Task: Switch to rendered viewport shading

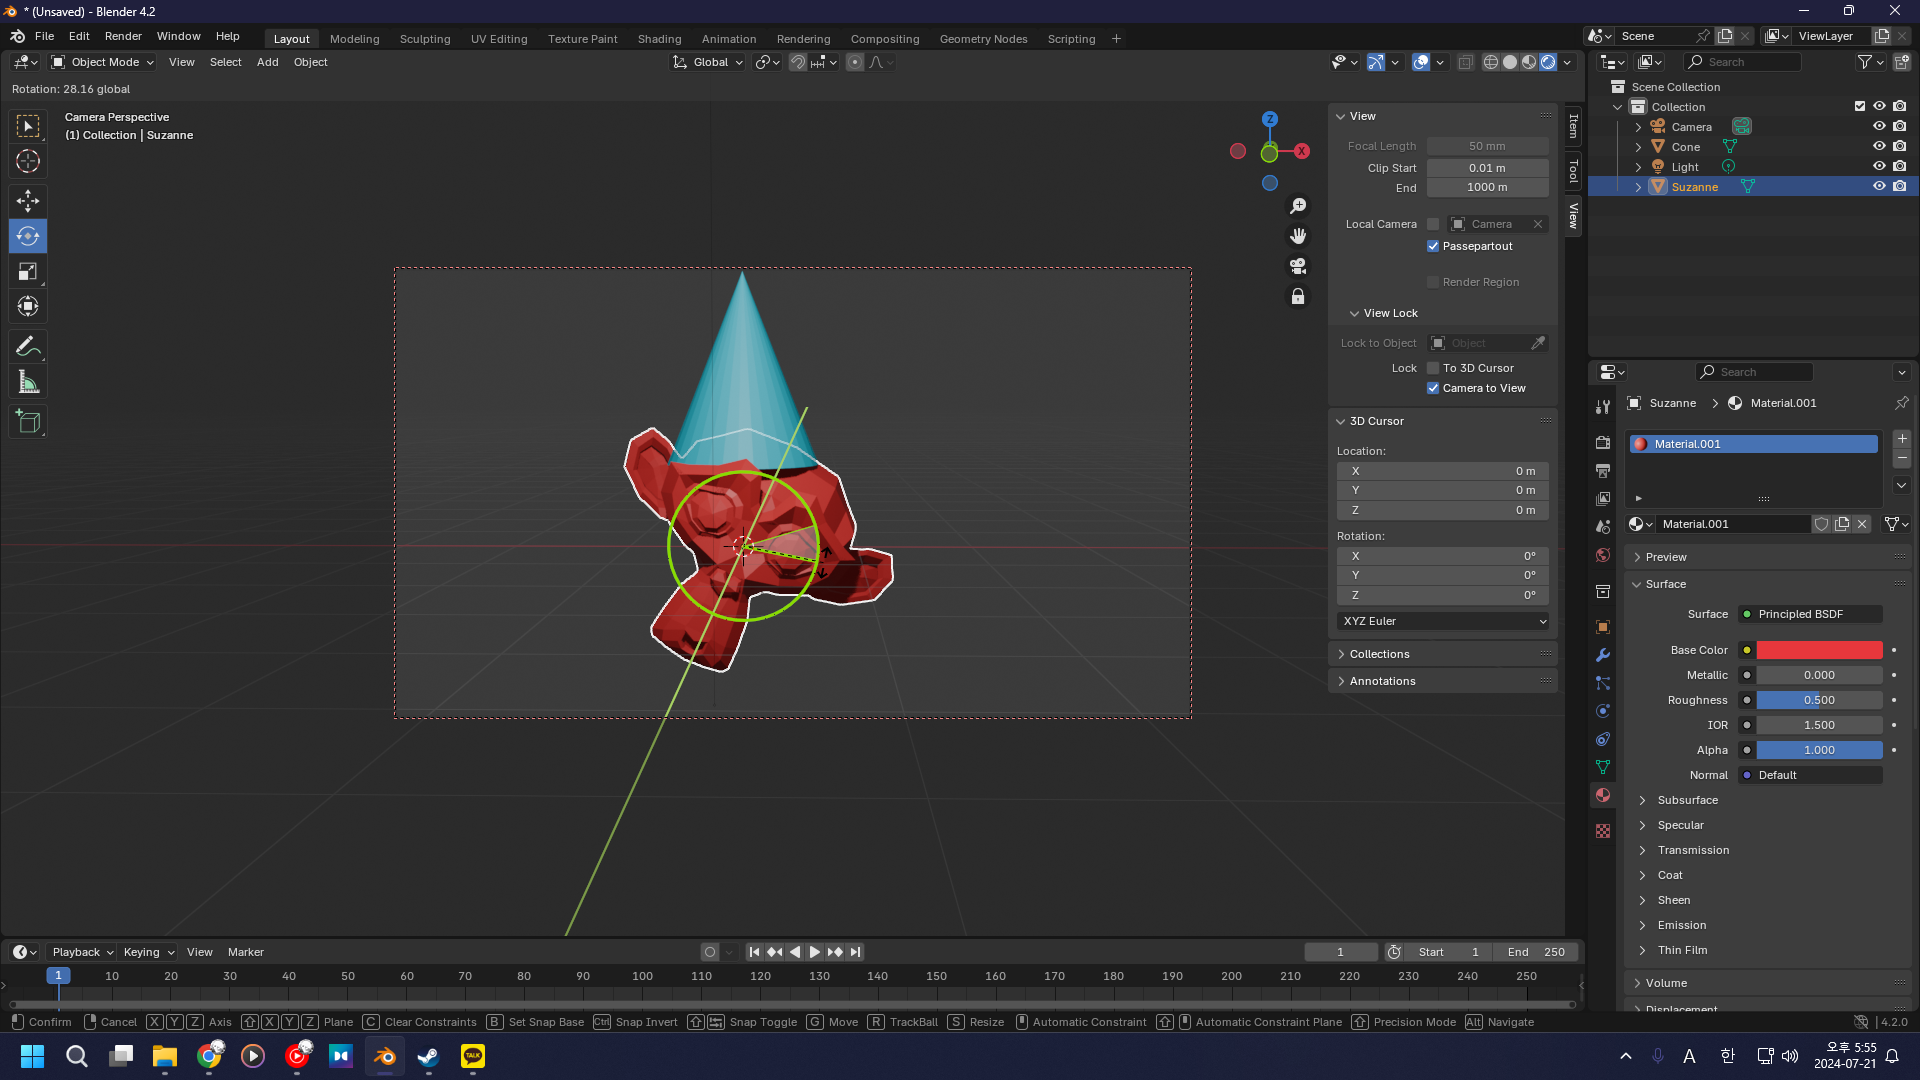Action: point(1548,62)
